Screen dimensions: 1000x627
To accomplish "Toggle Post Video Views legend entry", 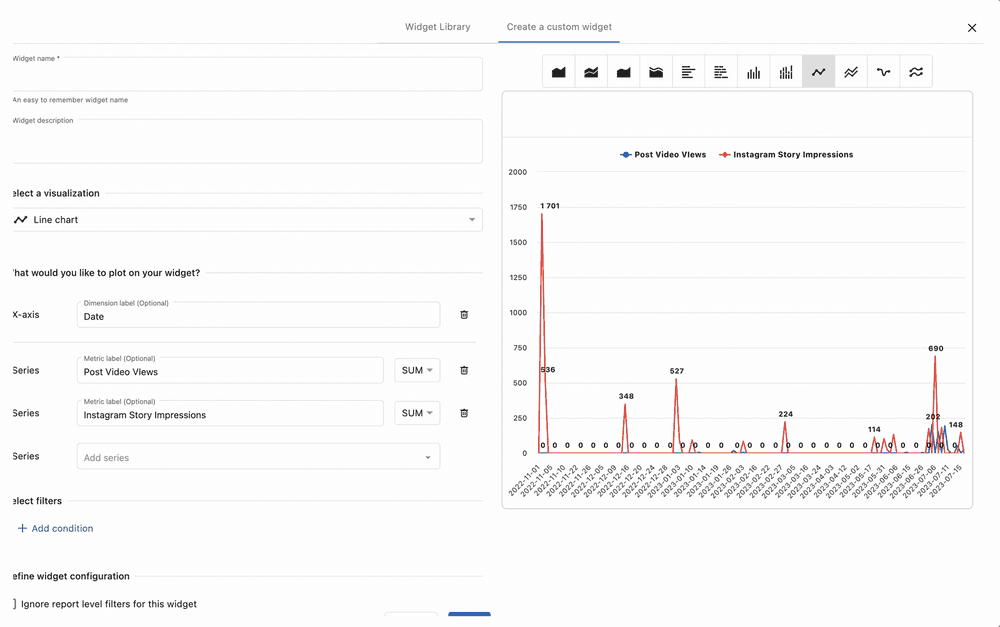I will 663,155.
